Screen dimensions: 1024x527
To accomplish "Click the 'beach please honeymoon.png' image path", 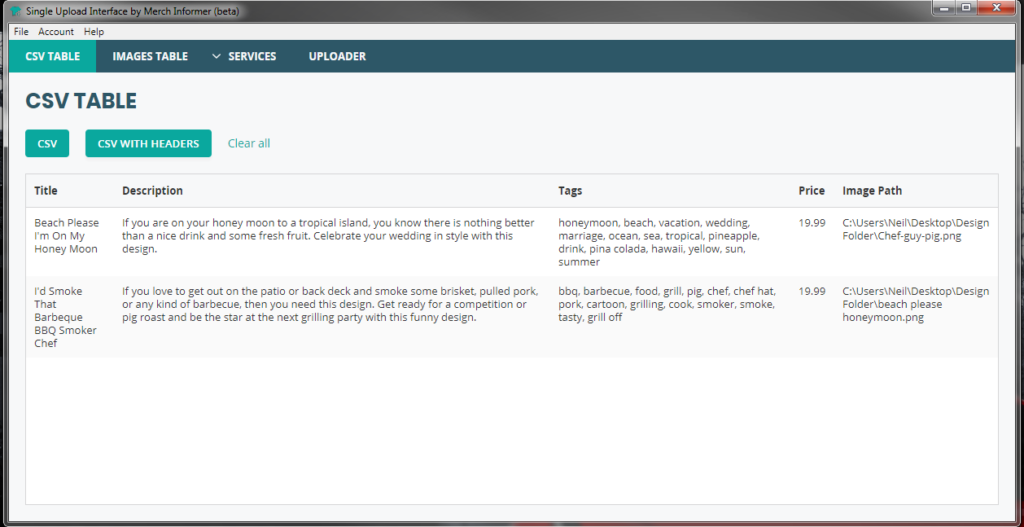I will click(x=916, y=304).
